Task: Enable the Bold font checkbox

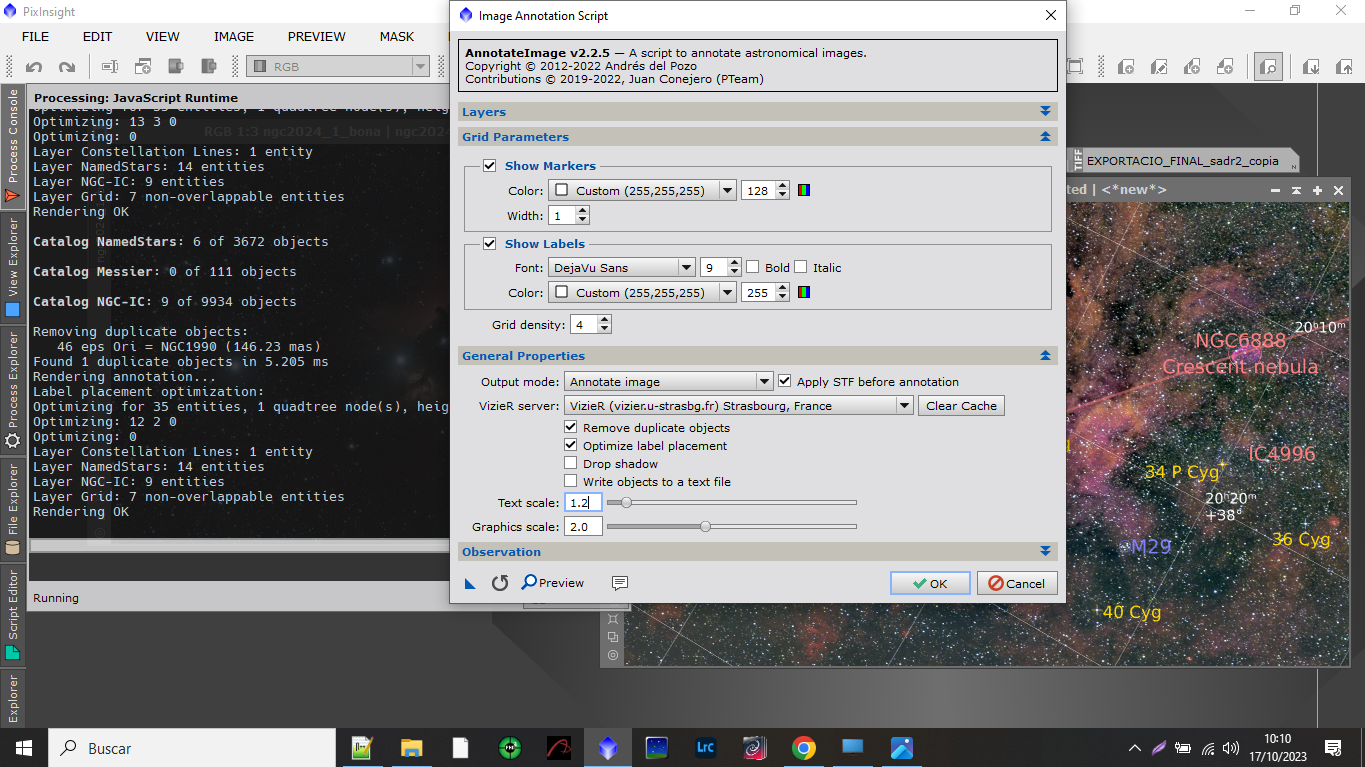Action: [x=753, y=268]
